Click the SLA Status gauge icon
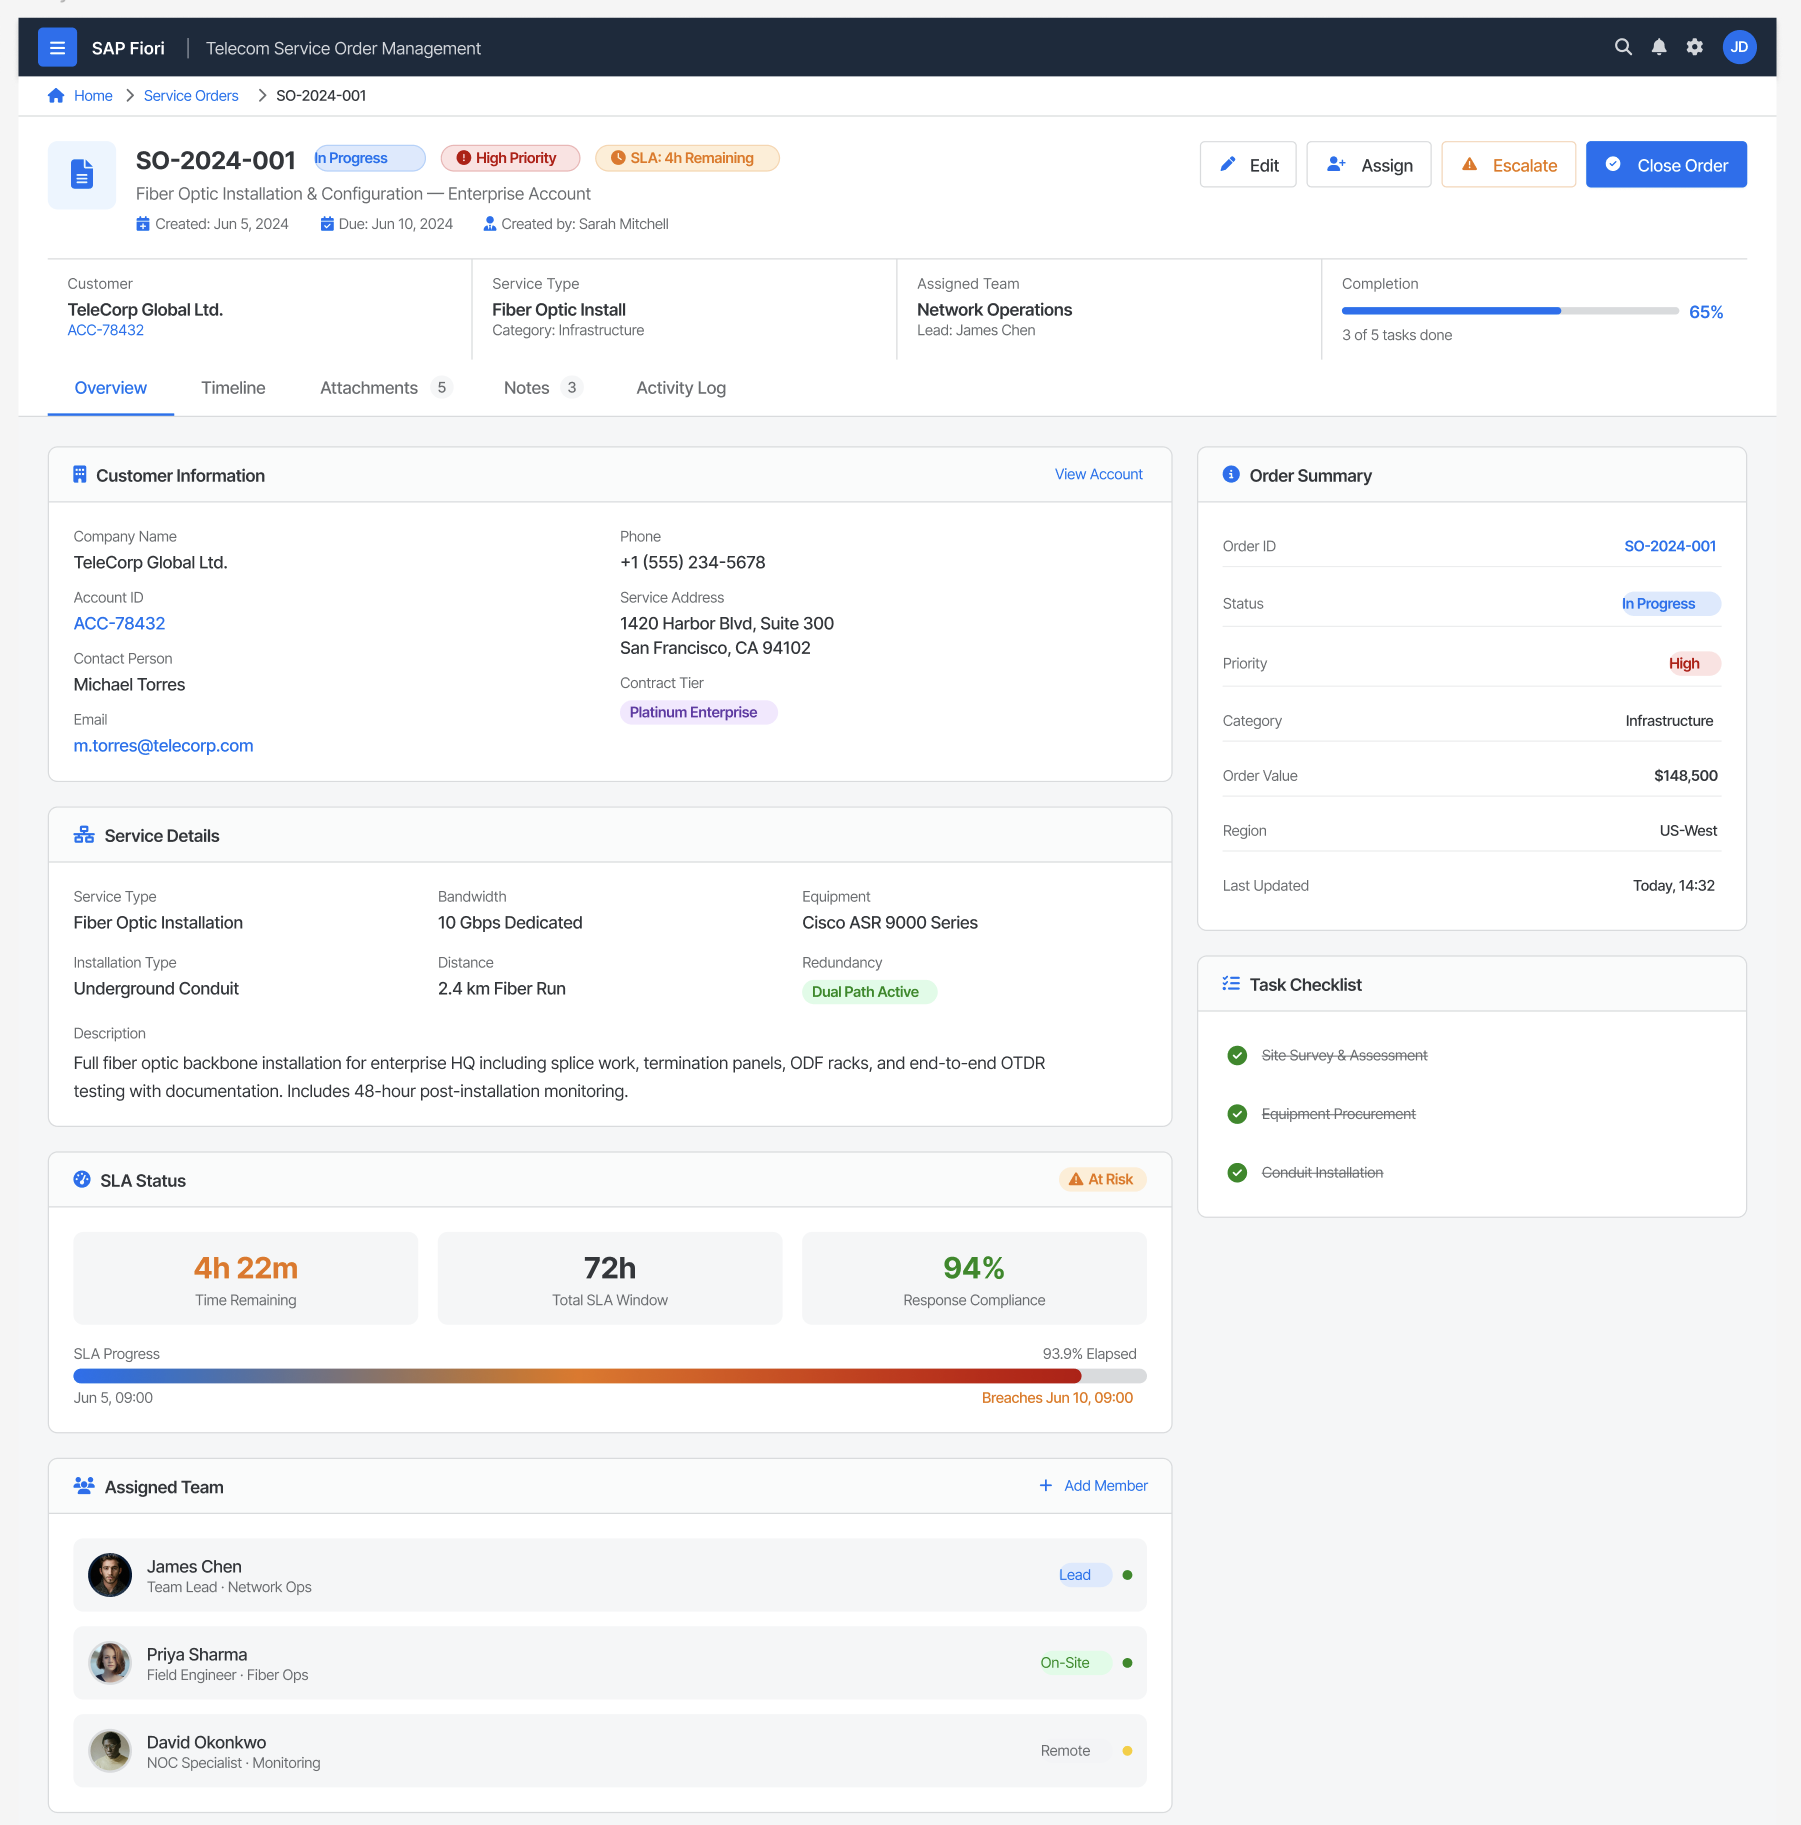The width and height of the screenshot is (1801, 1825). tap(82, 1179)
